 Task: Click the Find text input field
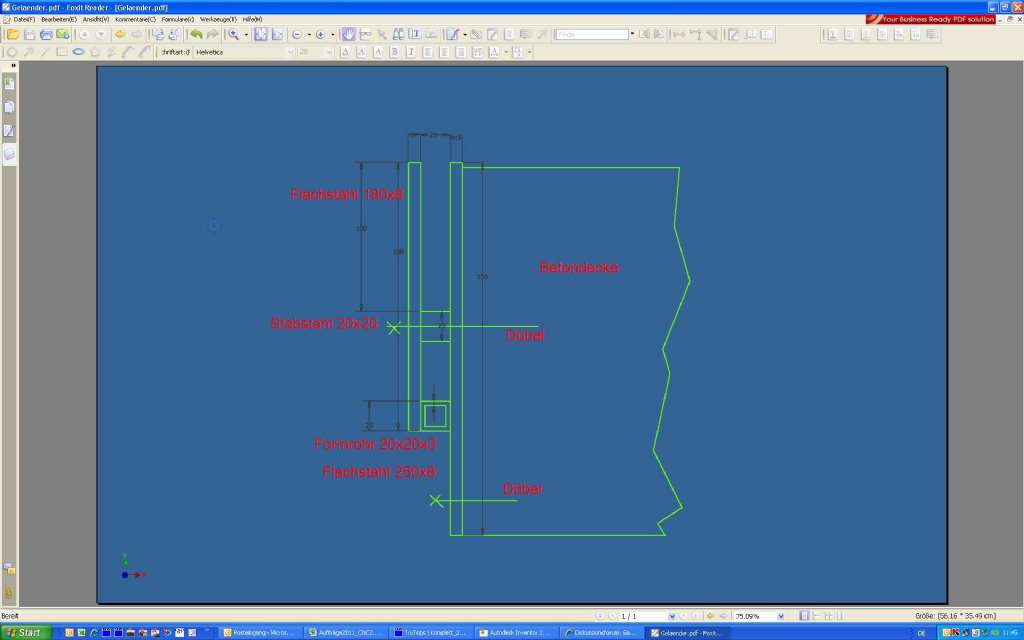point(592,35)
